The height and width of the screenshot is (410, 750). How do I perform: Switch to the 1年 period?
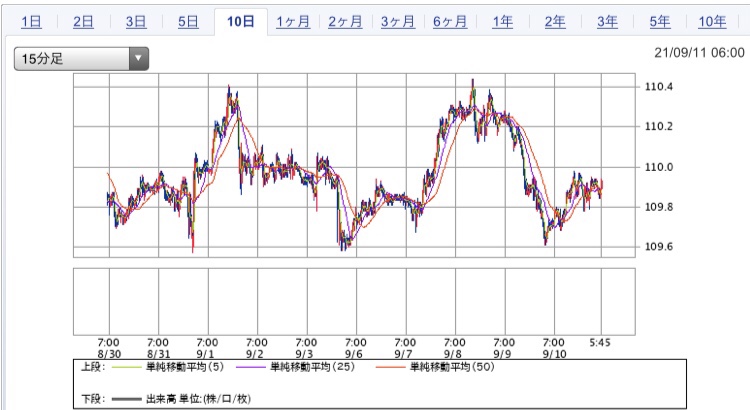503,22
